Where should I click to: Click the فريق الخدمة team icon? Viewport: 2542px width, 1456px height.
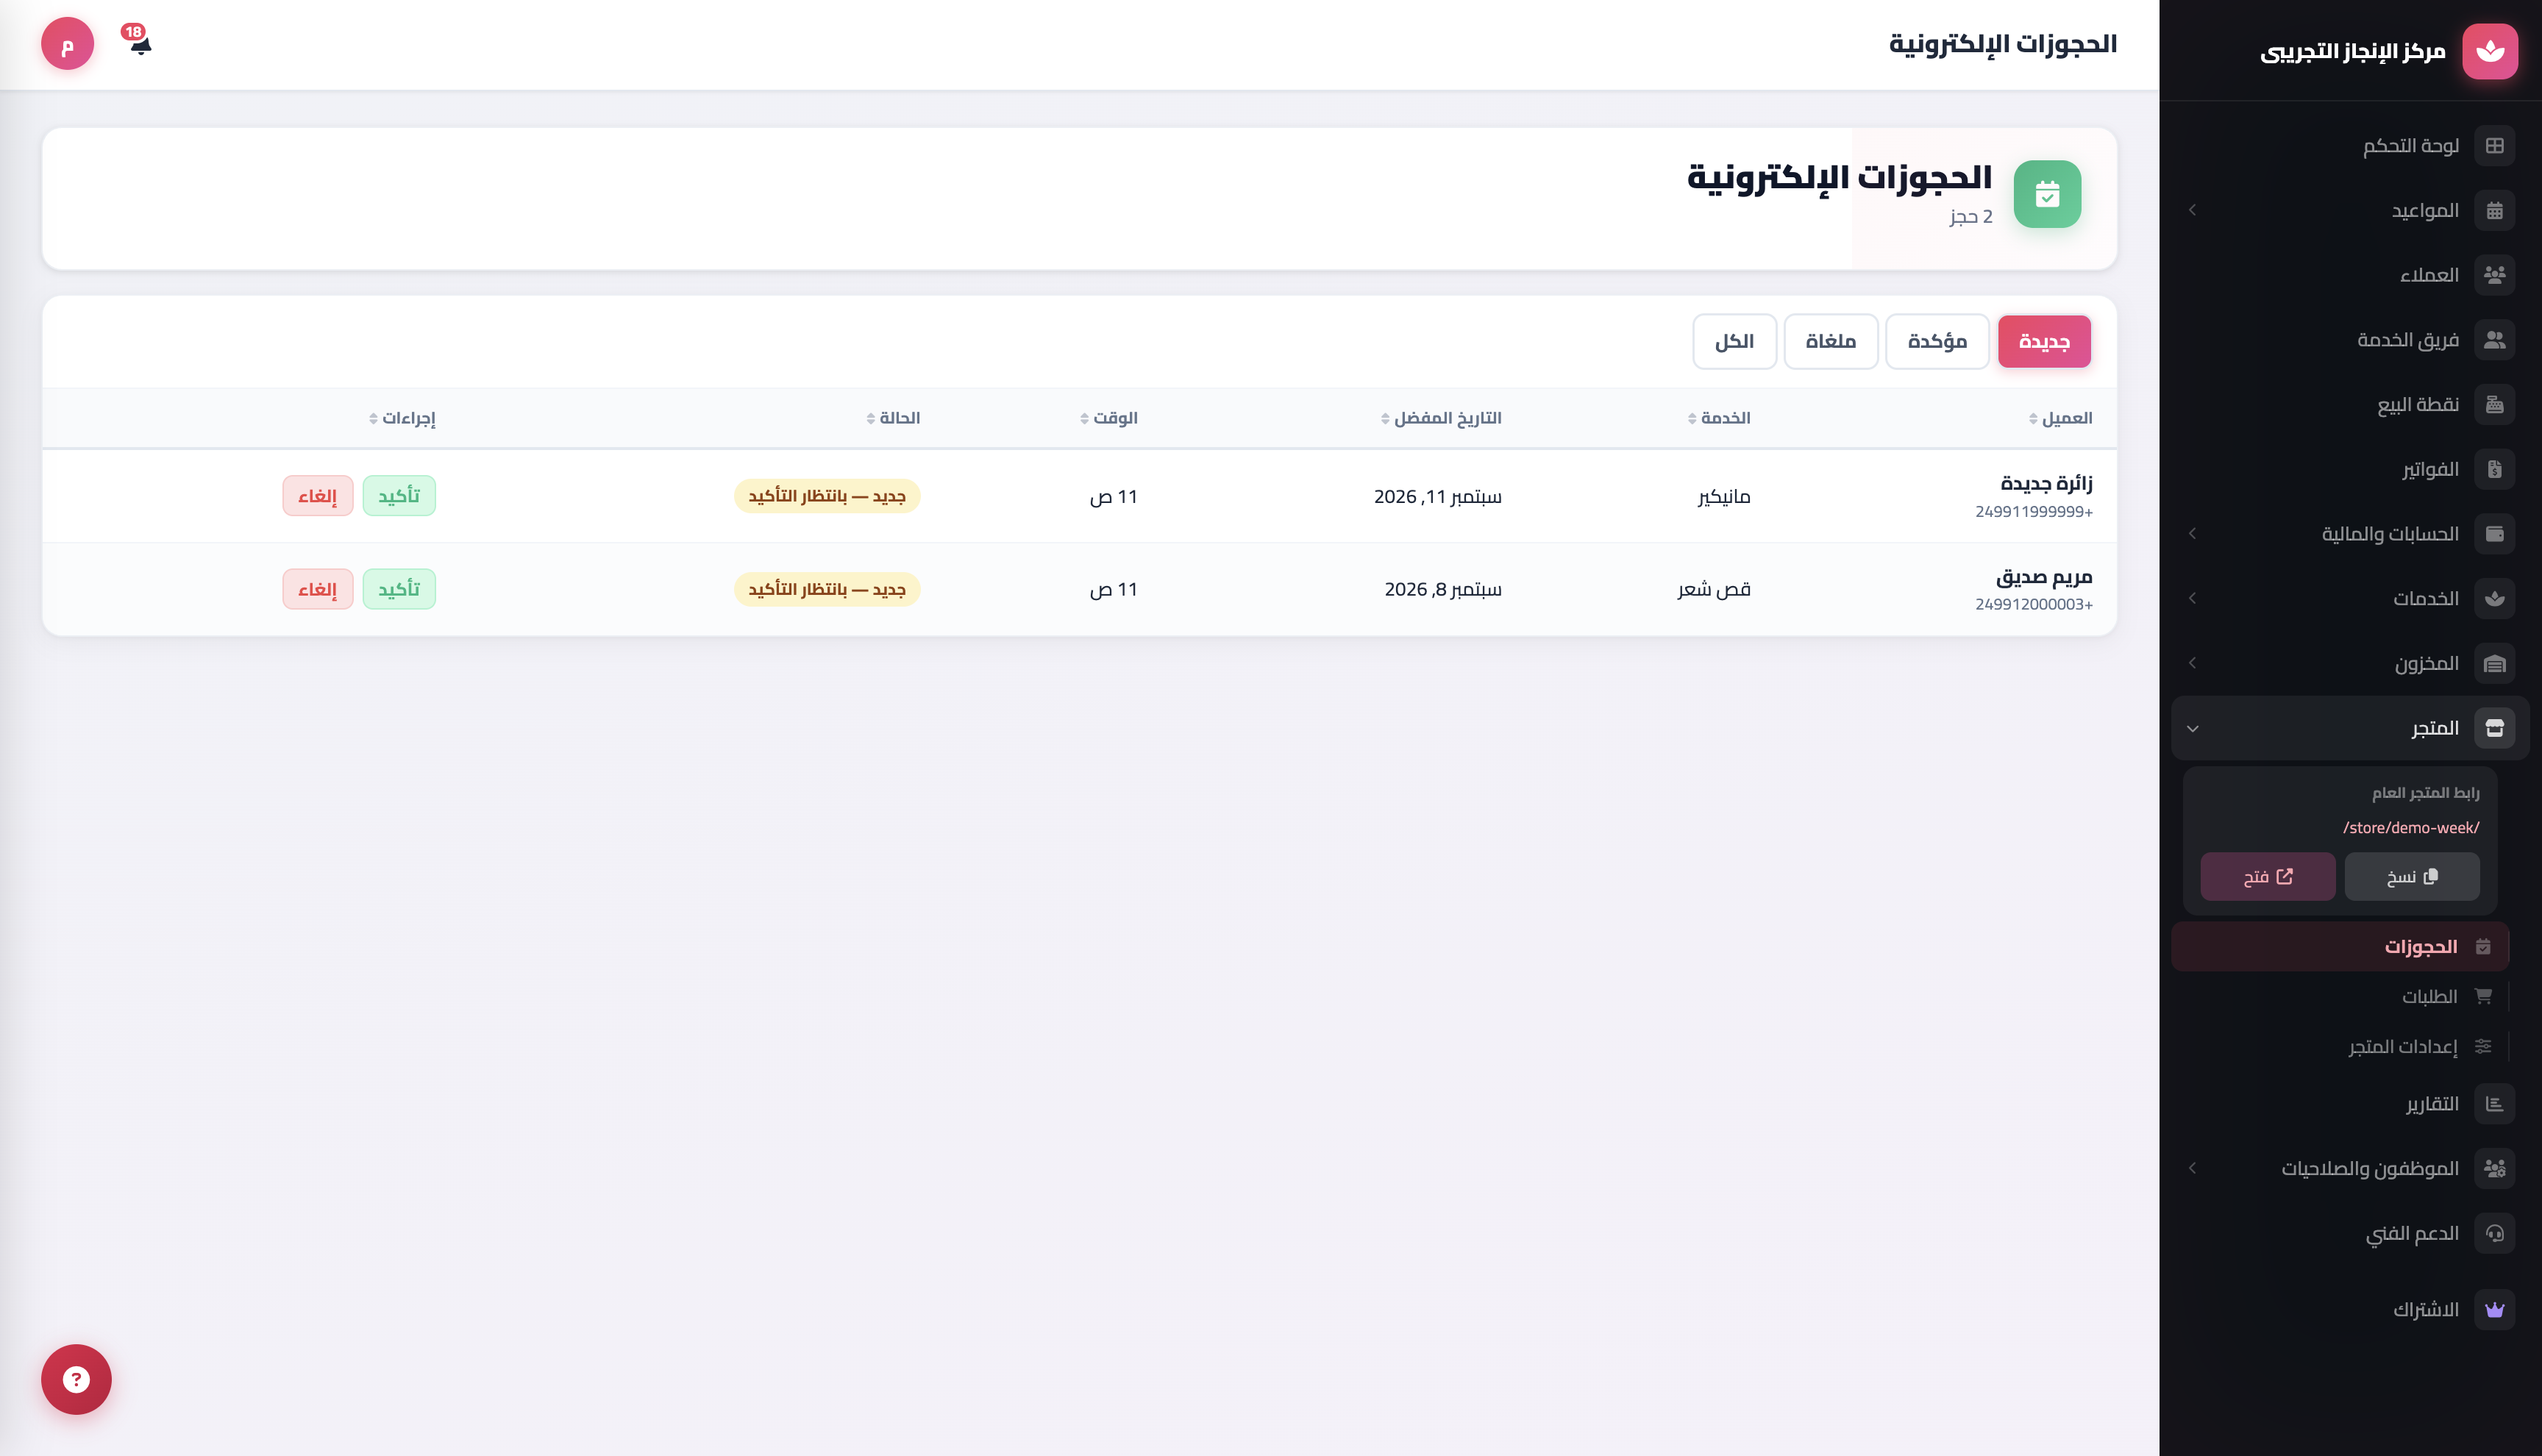point(2494,340)
